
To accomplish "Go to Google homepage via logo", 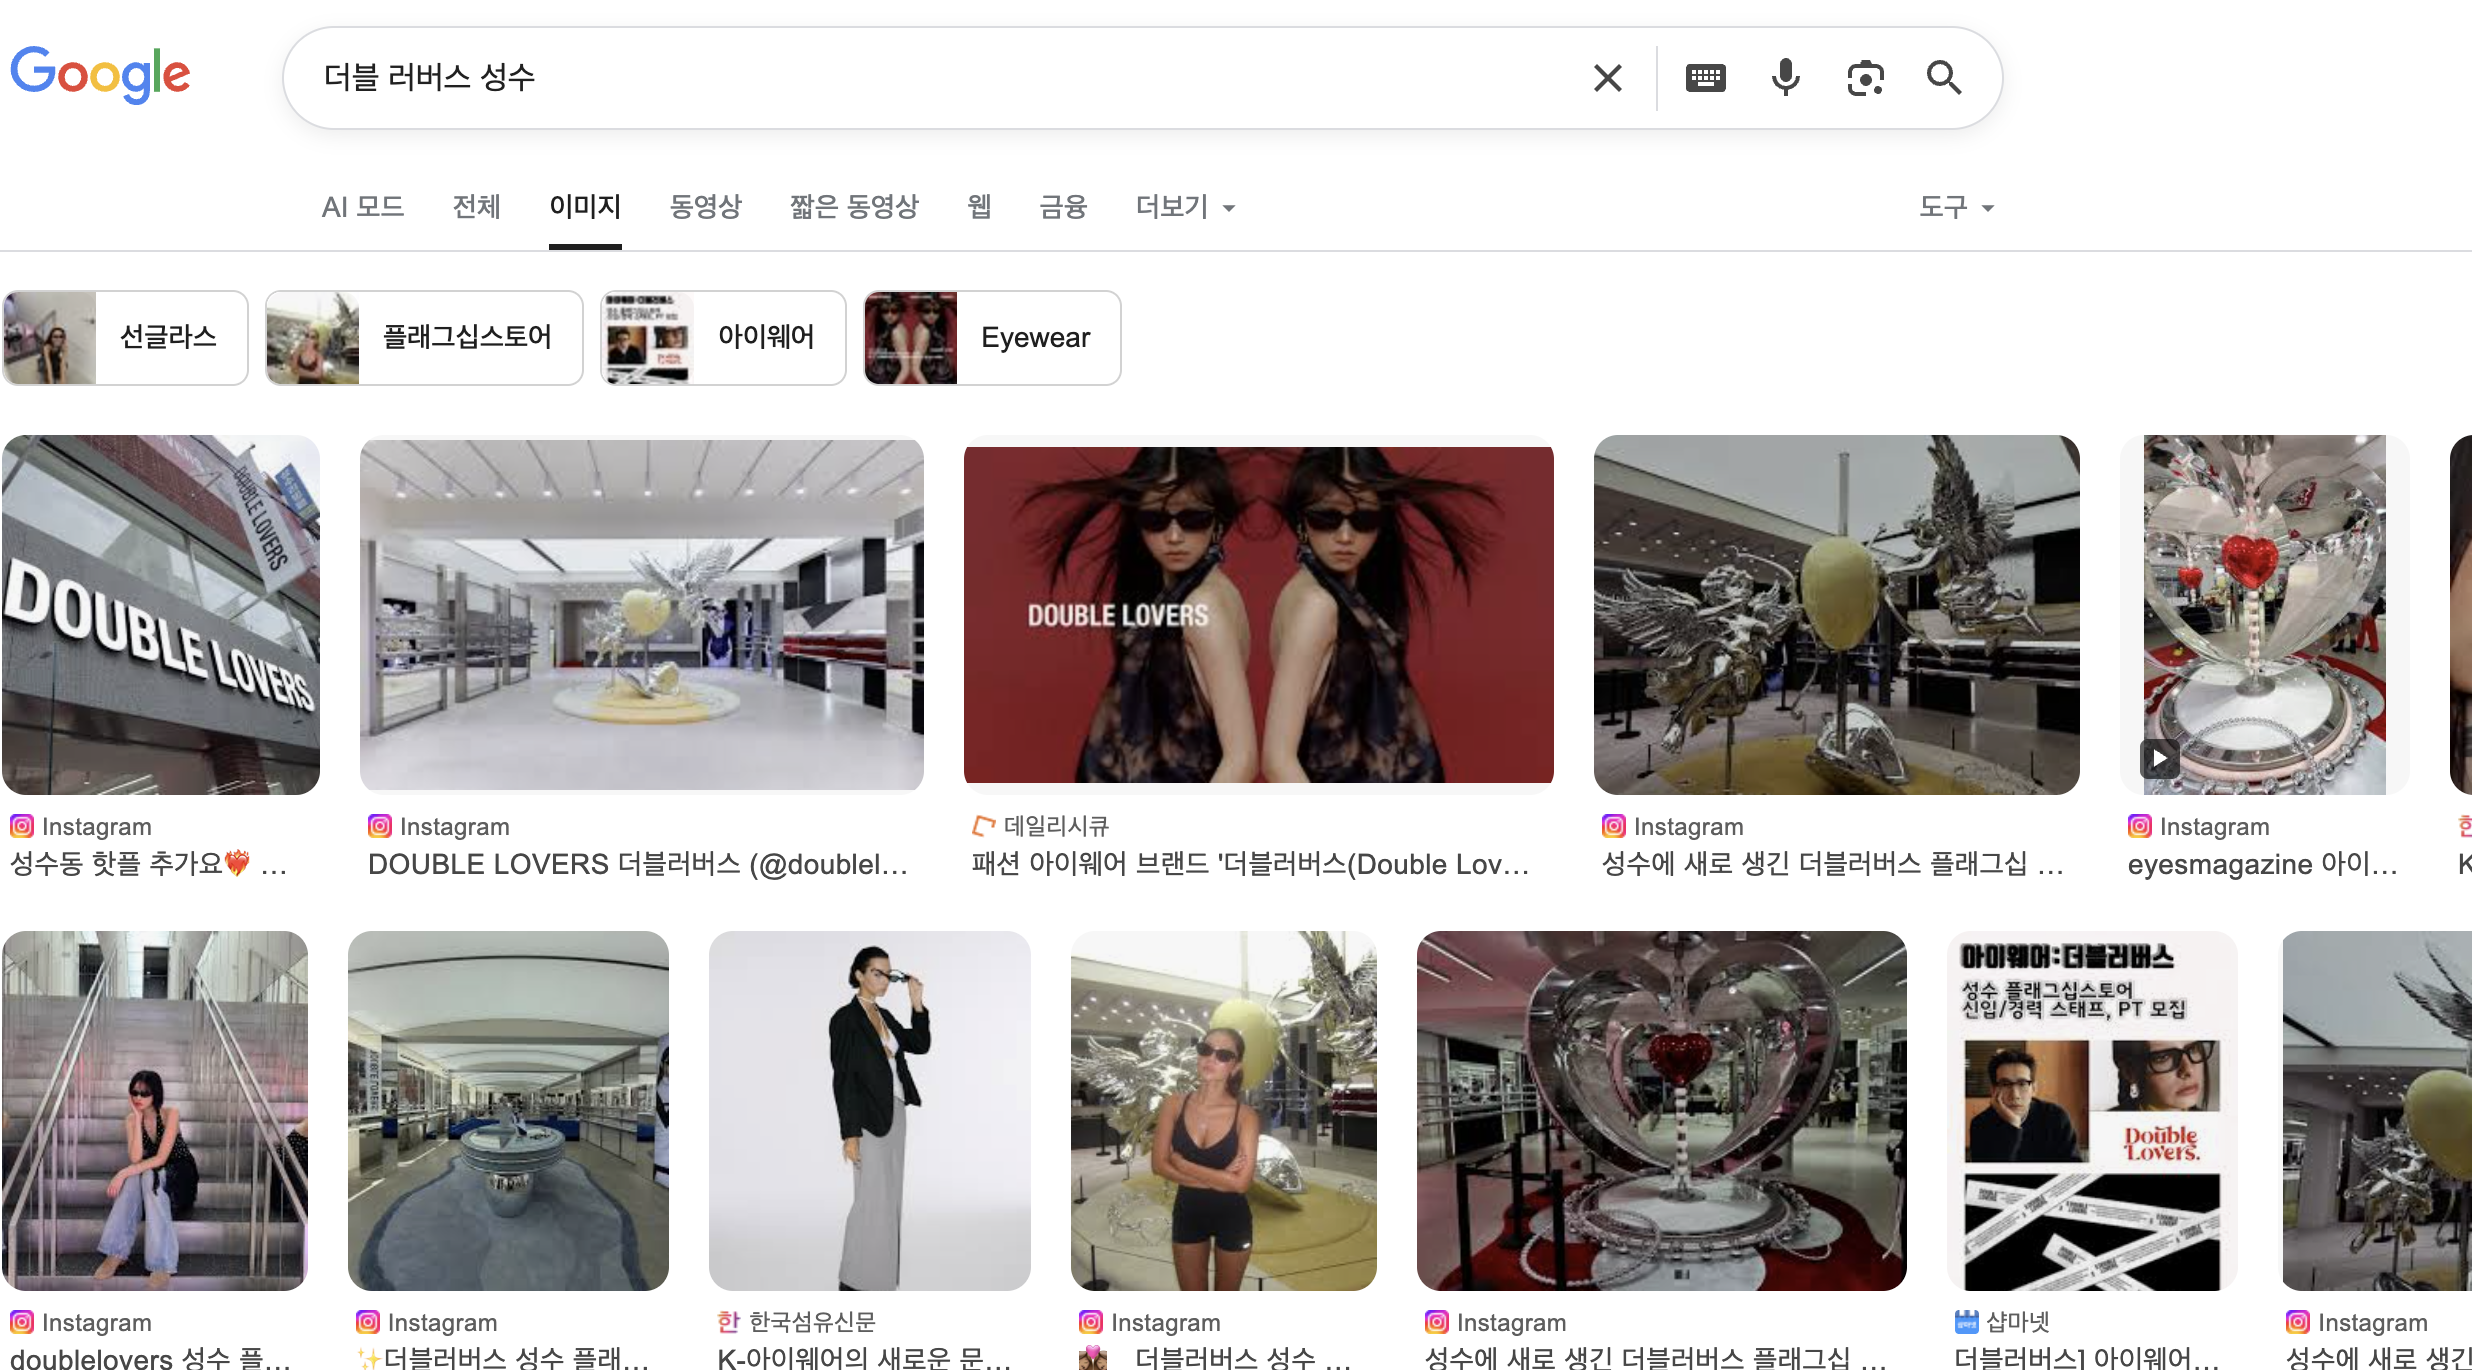I will (100, 74).
